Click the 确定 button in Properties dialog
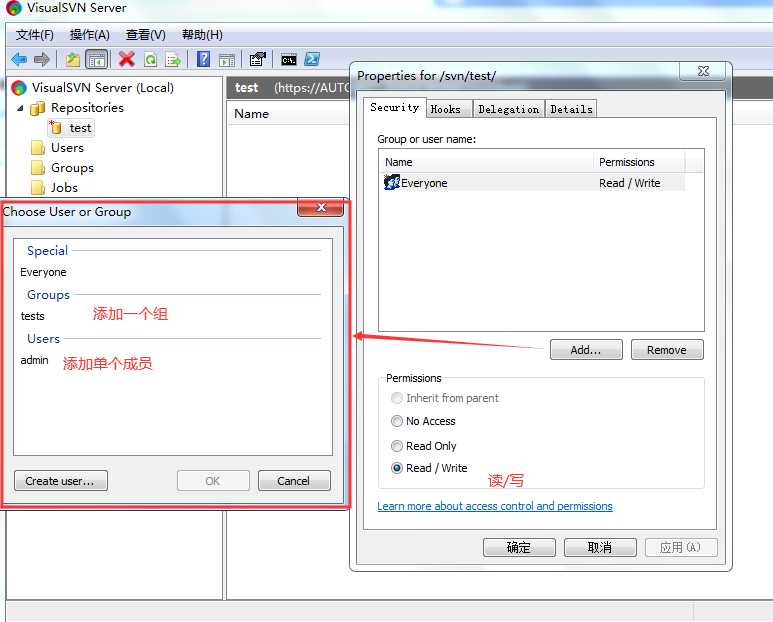Image resolution: width=773 pixels, height=622 pixels. coord(519,548)
